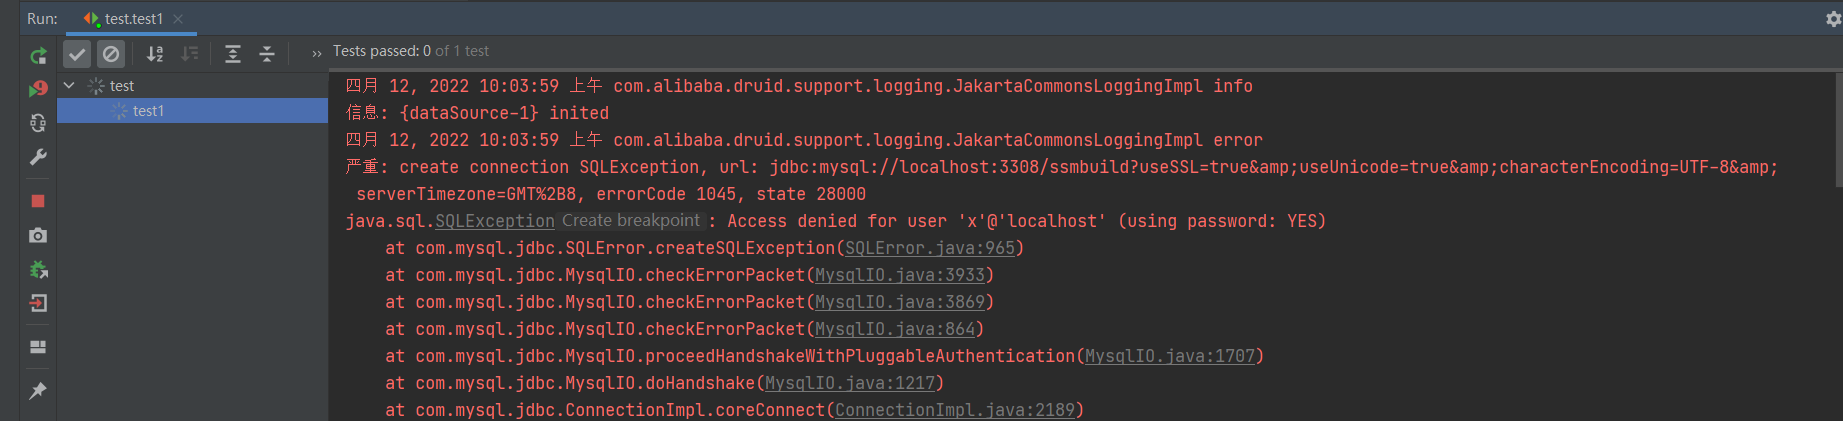Open MysqlIO.java:3869 link

tap(900, 302)
